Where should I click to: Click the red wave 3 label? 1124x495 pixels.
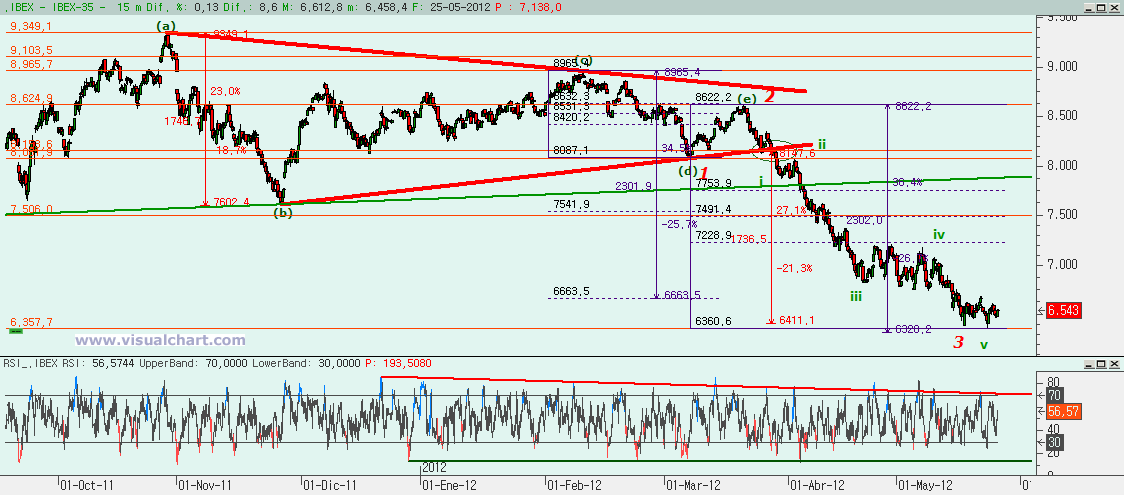click(958, 342)
